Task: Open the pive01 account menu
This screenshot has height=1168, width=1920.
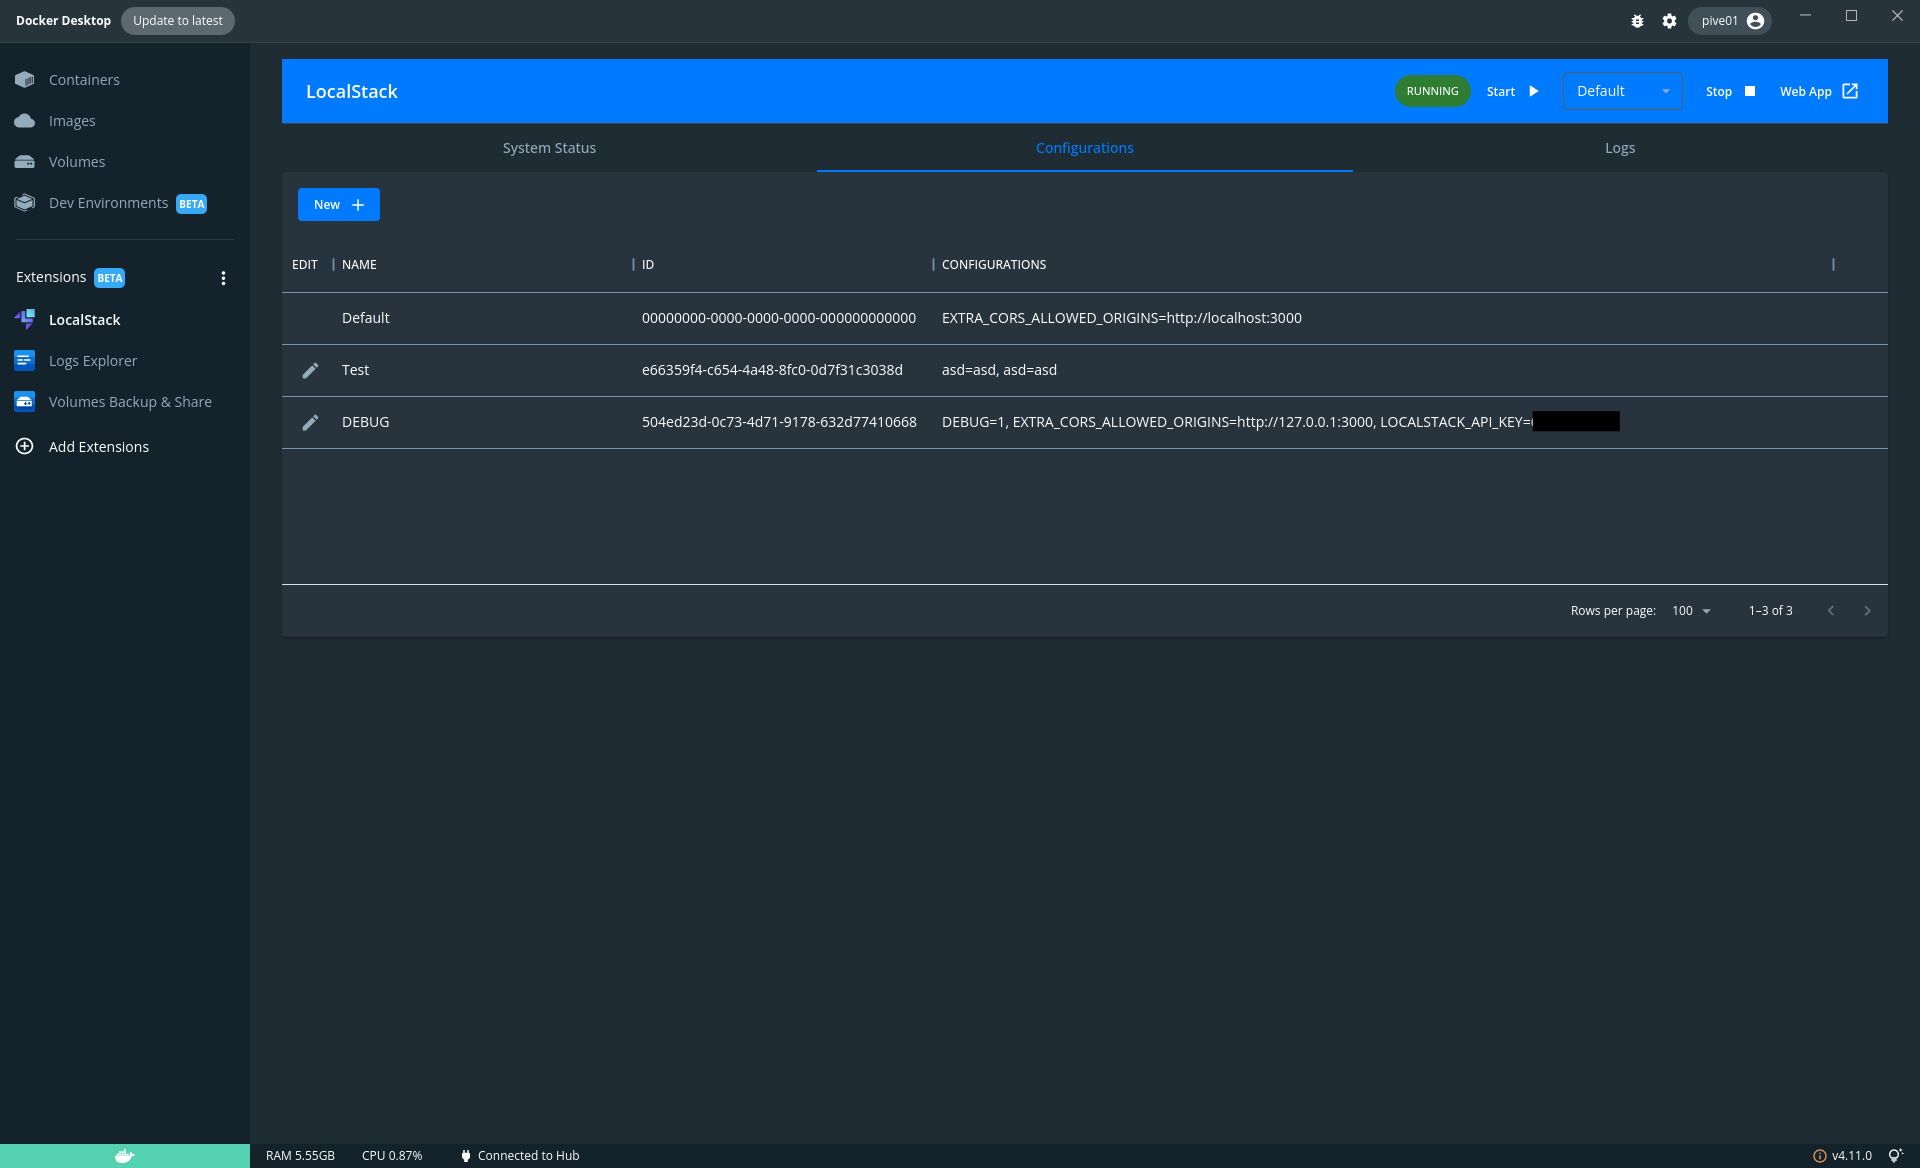Action: 1730,21
